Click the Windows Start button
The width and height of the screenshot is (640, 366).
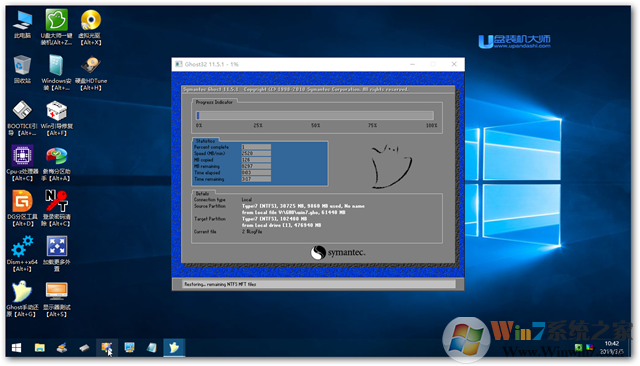click(x=16, y=348)
